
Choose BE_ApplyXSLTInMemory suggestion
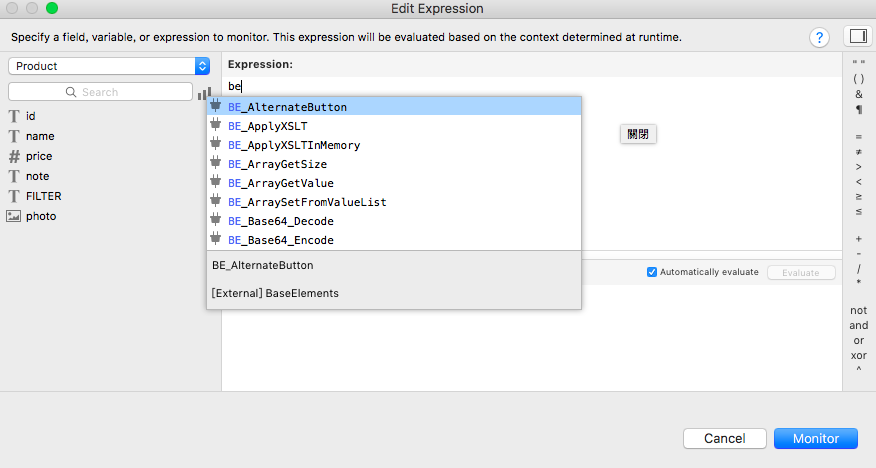pos(394,145)
